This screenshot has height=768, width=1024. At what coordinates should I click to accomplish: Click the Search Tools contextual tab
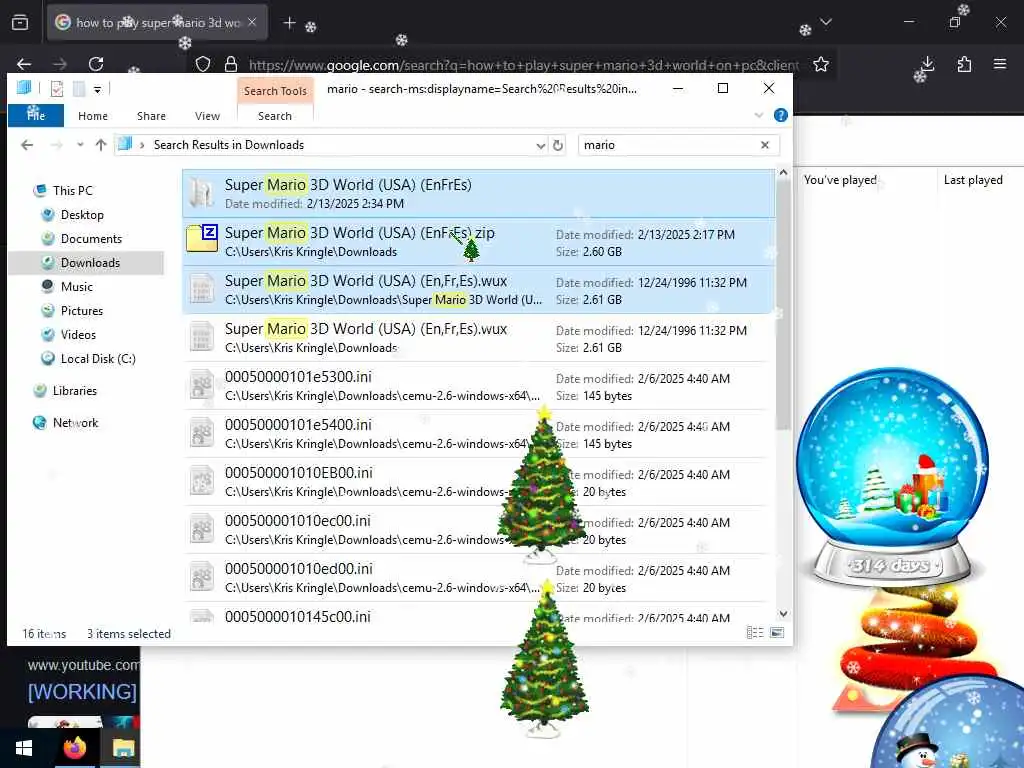tap(275, 91)
